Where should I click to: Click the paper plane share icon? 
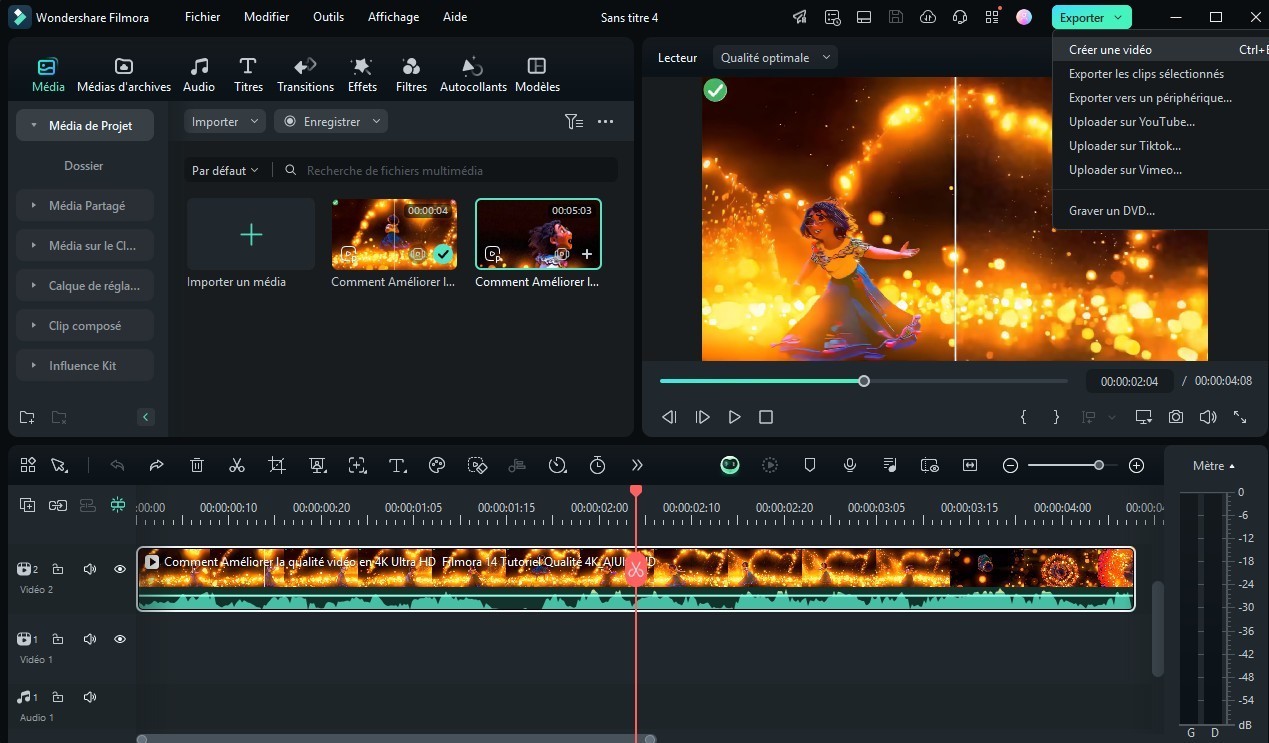click(x=799, y=17)
